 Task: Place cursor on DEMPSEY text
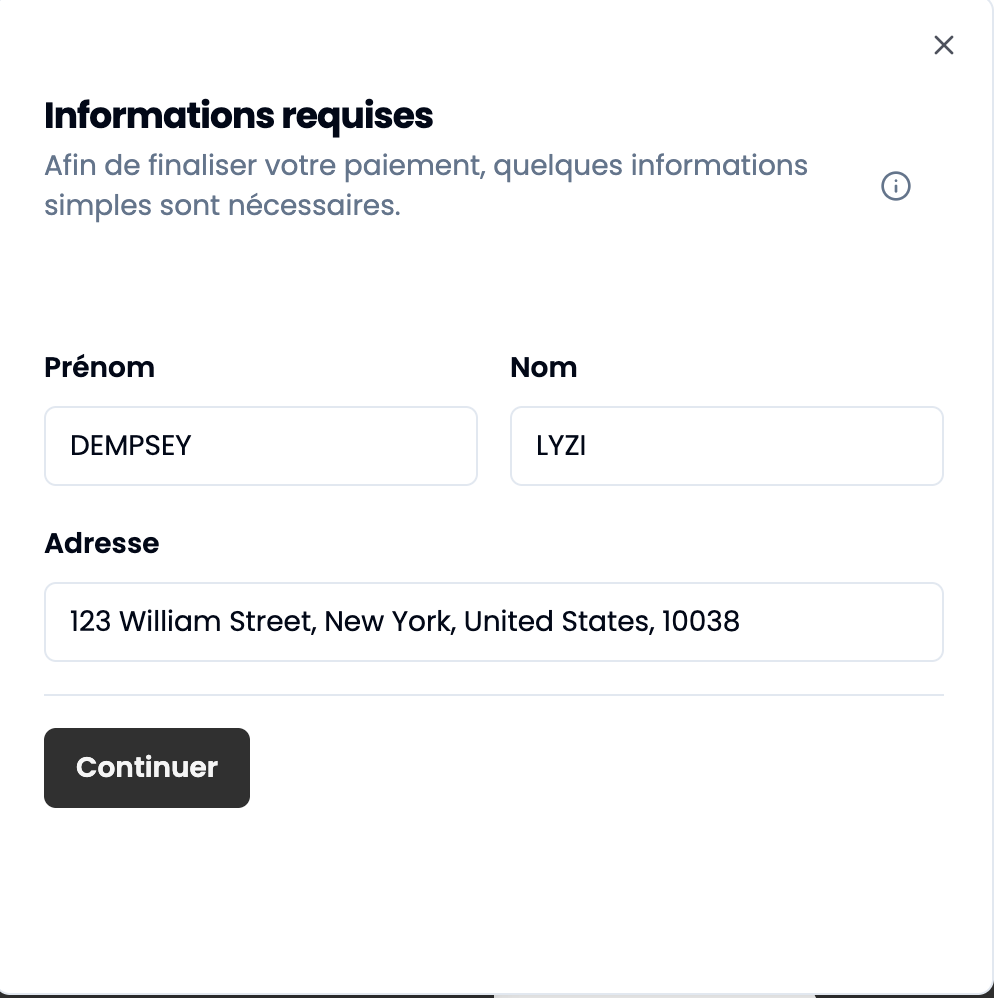click(x=130, y=446)
